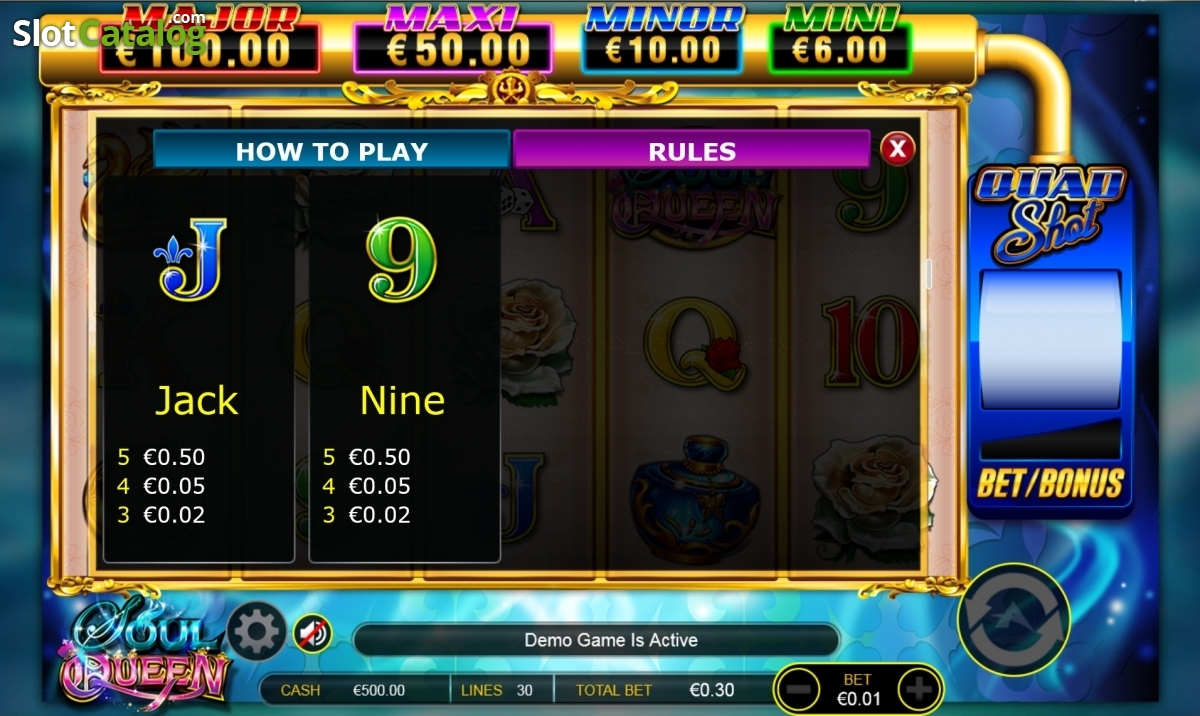
Task: Click the Nine symbol icon
Action: coord(402,260)
